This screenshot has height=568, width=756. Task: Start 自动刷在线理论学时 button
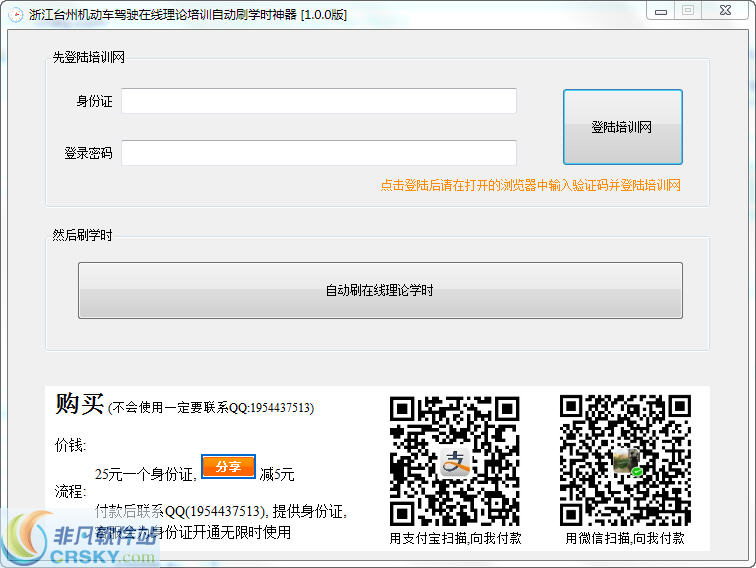[380, 290]
